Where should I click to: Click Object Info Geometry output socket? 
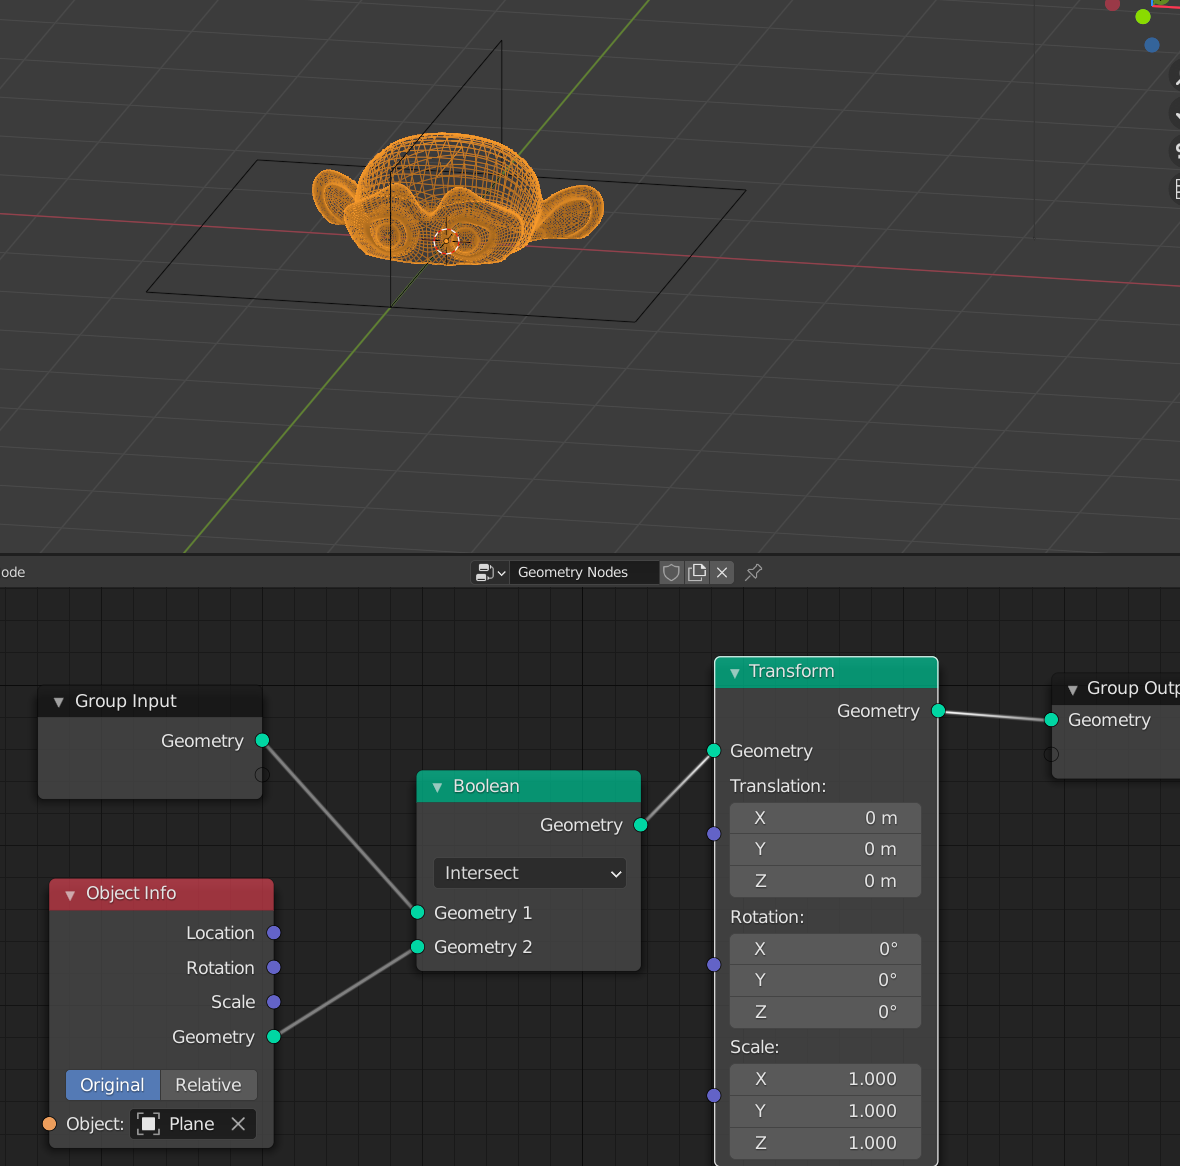(274, 1037)
